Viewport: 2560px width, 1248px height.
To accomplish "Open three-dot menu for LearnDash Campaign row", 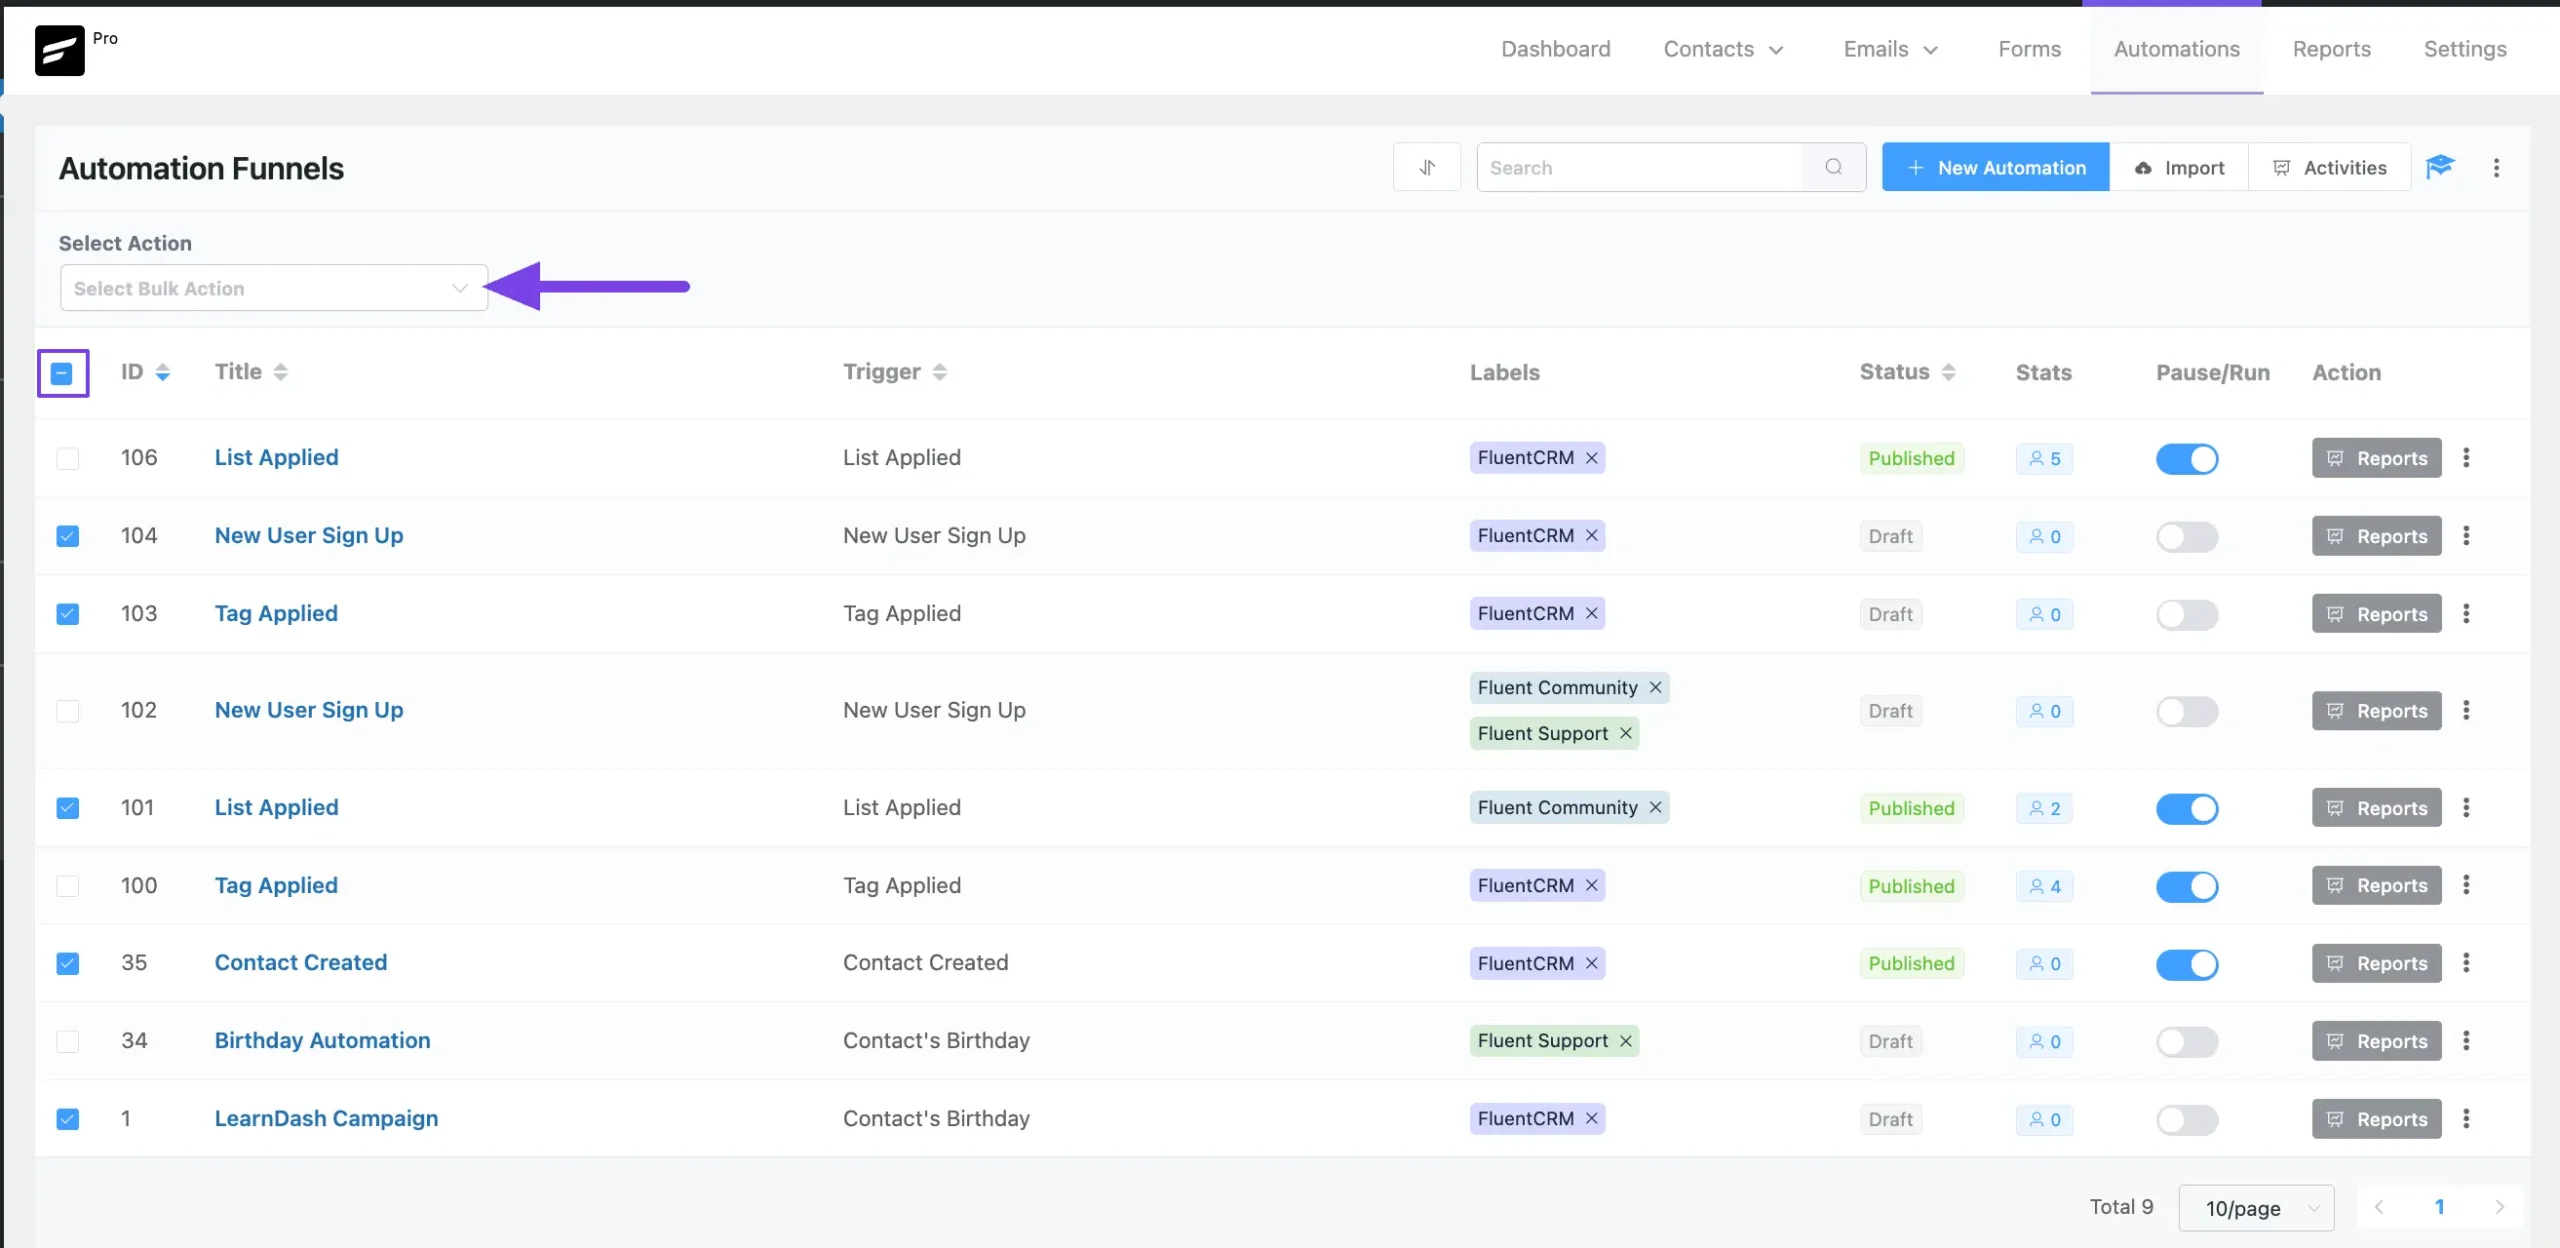I will (x=2466, y=1118).
